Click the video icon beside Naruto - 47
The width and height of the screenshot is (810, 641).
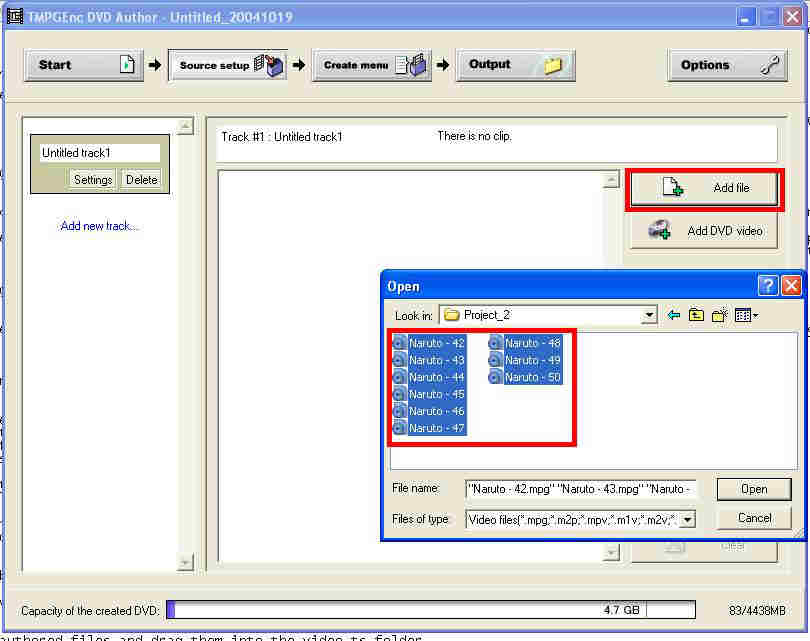click(400, 428)
